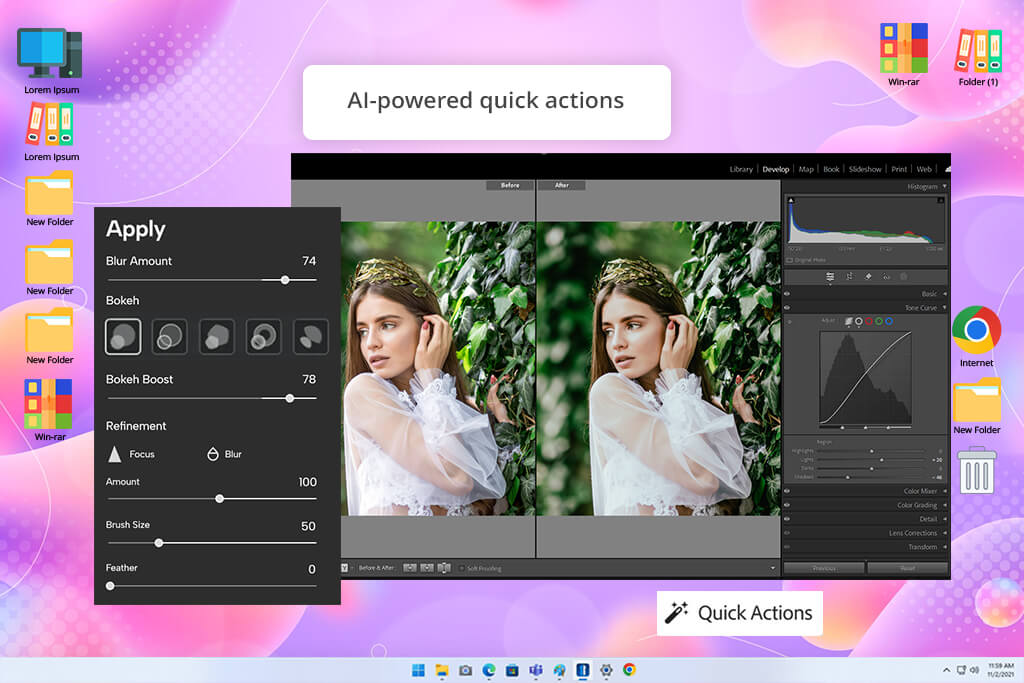Image resolution: width=1024 pixels, height=683 pixels.
Task: Pick the Focus refinement brush triangle
Action: pyautogui.click(x=115, y=454)
